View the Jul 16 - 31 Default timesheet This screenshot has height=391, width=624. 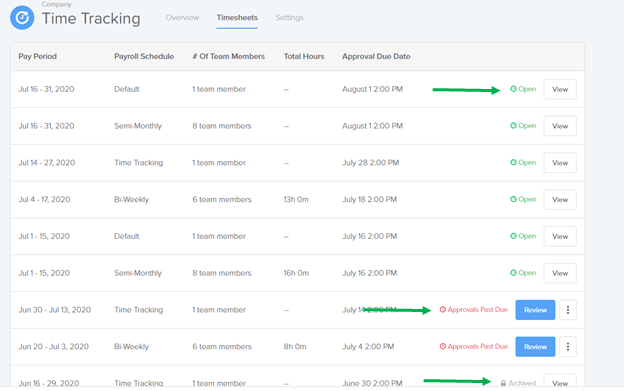tap(560, 89)
